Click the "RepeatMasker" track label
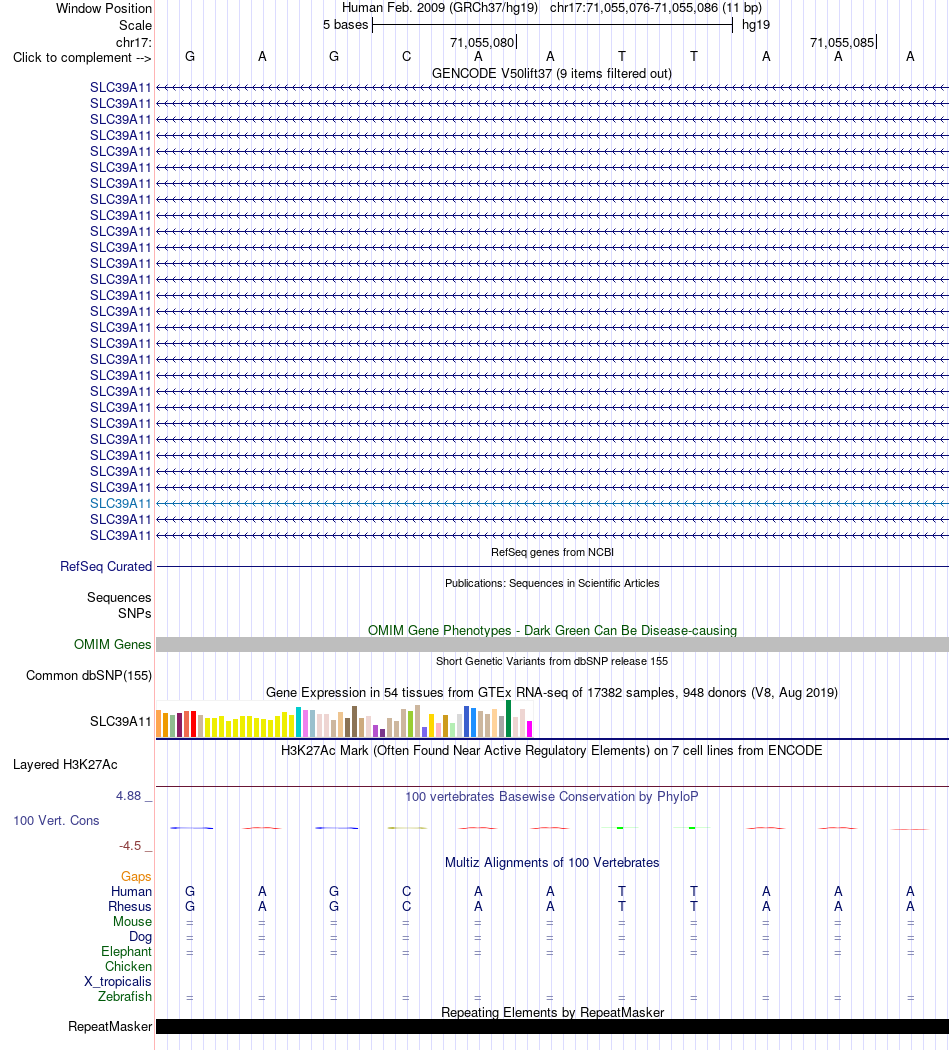950x1050 pixels. [x=110, y=1027]
